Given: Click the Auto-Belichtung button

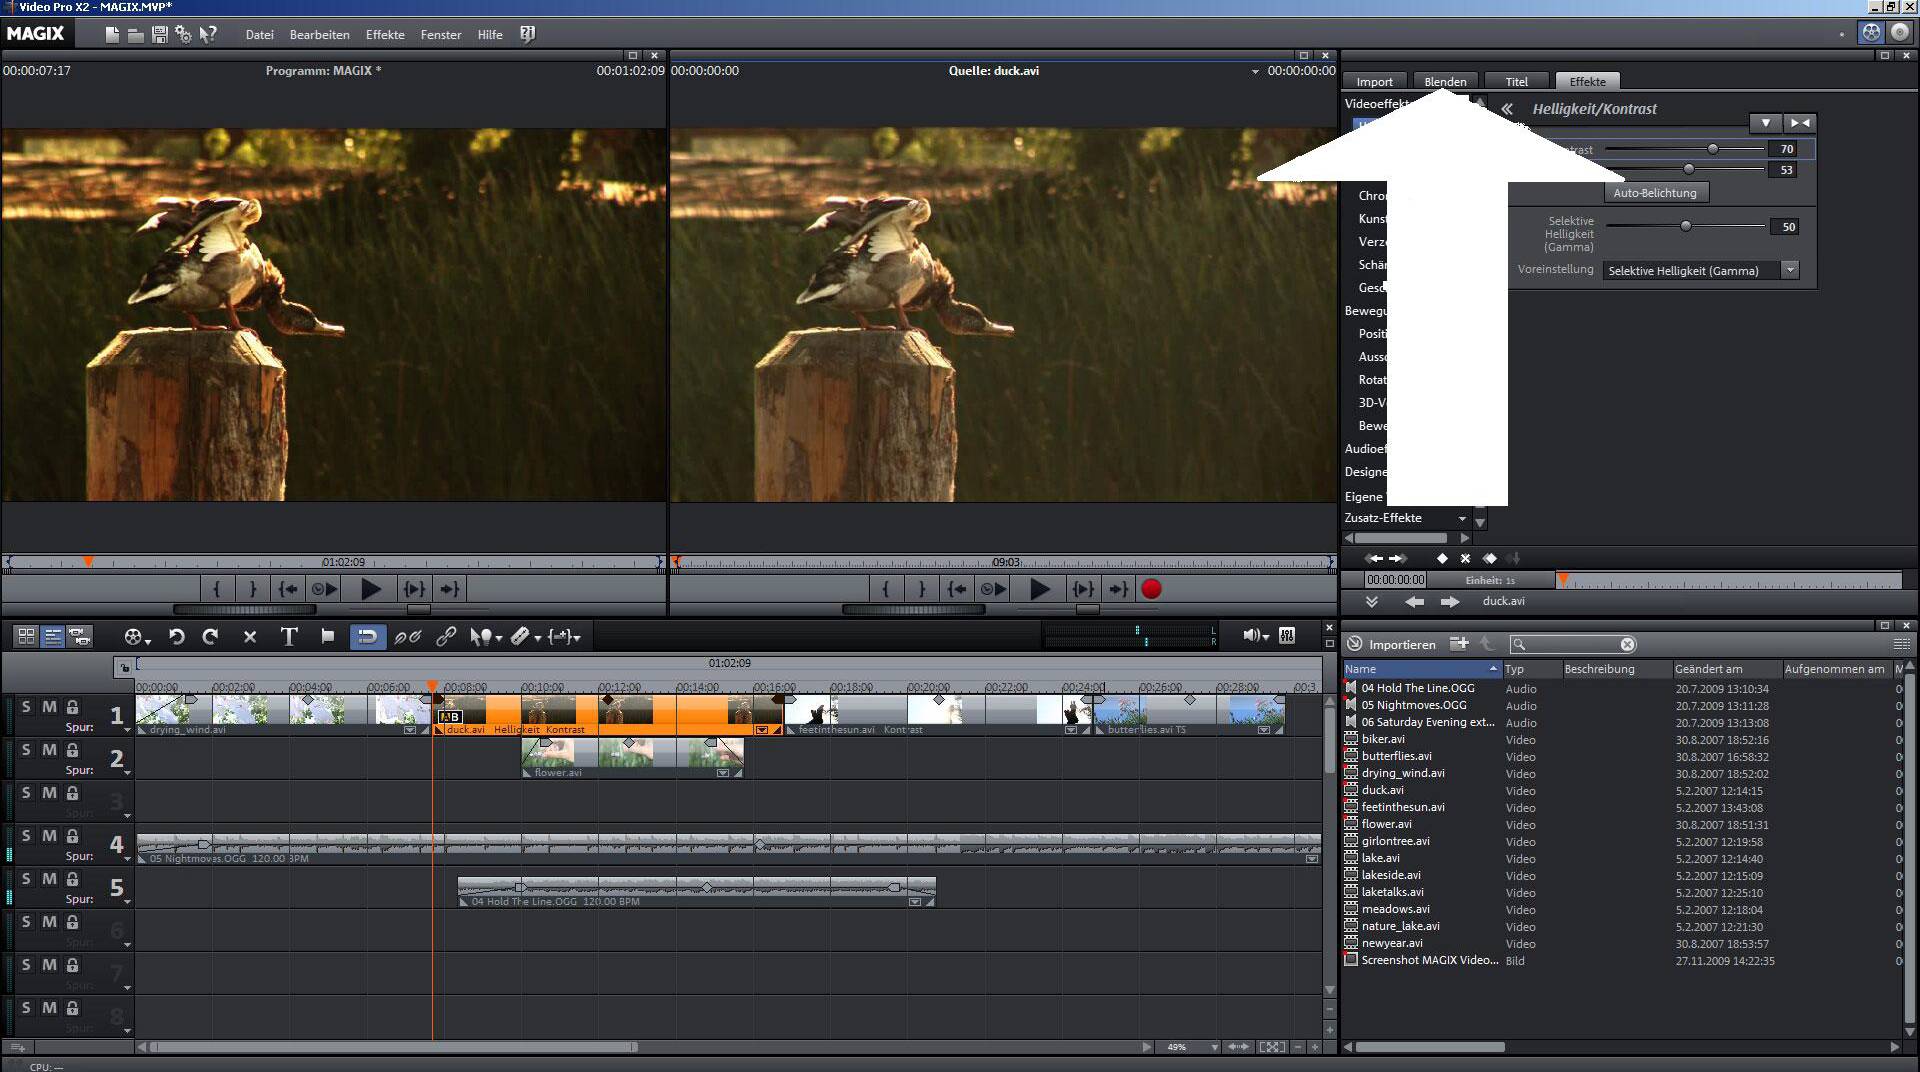Looking at the screenshot, I should point(1654,193).
